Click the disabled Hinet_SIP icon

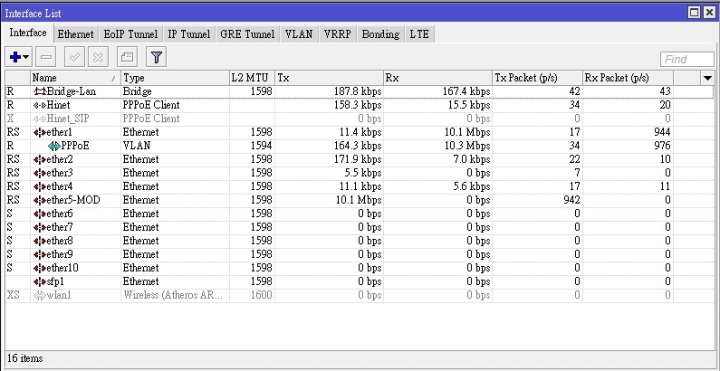pos(40,119)
